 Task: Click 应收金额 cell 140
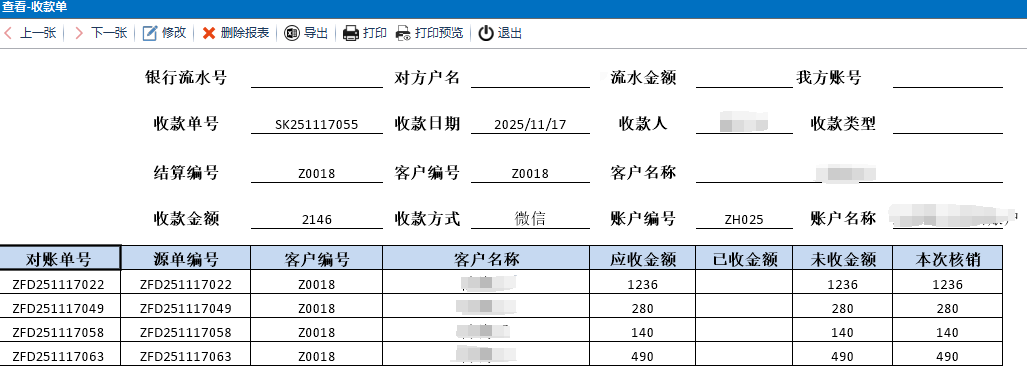click(643, 330)
